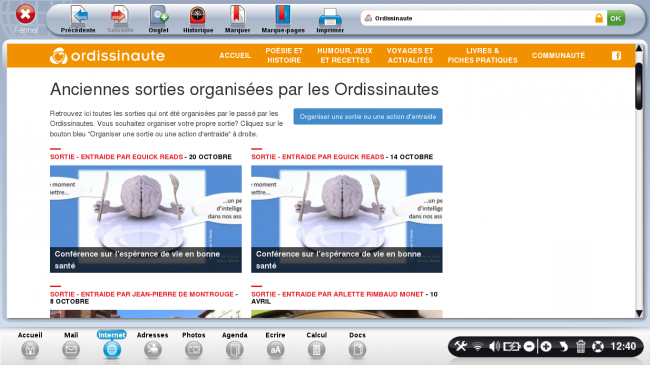The image size is (650, 365).
Task: Open LIVRES & FICHES PRATIQUES section
Action: click(x=483, y=56)
